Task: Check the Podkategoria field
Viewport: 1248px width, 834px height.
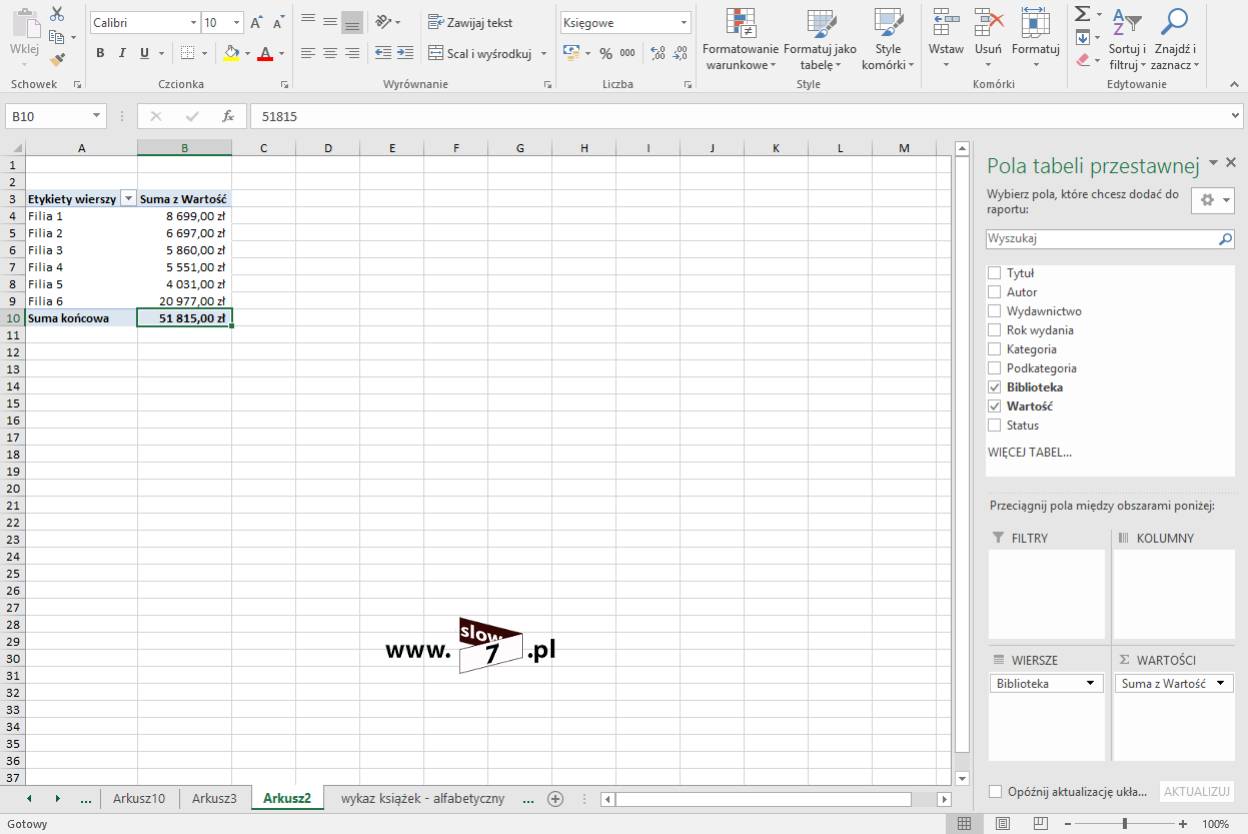Action: pyautogui.click(x=994, y=368)
